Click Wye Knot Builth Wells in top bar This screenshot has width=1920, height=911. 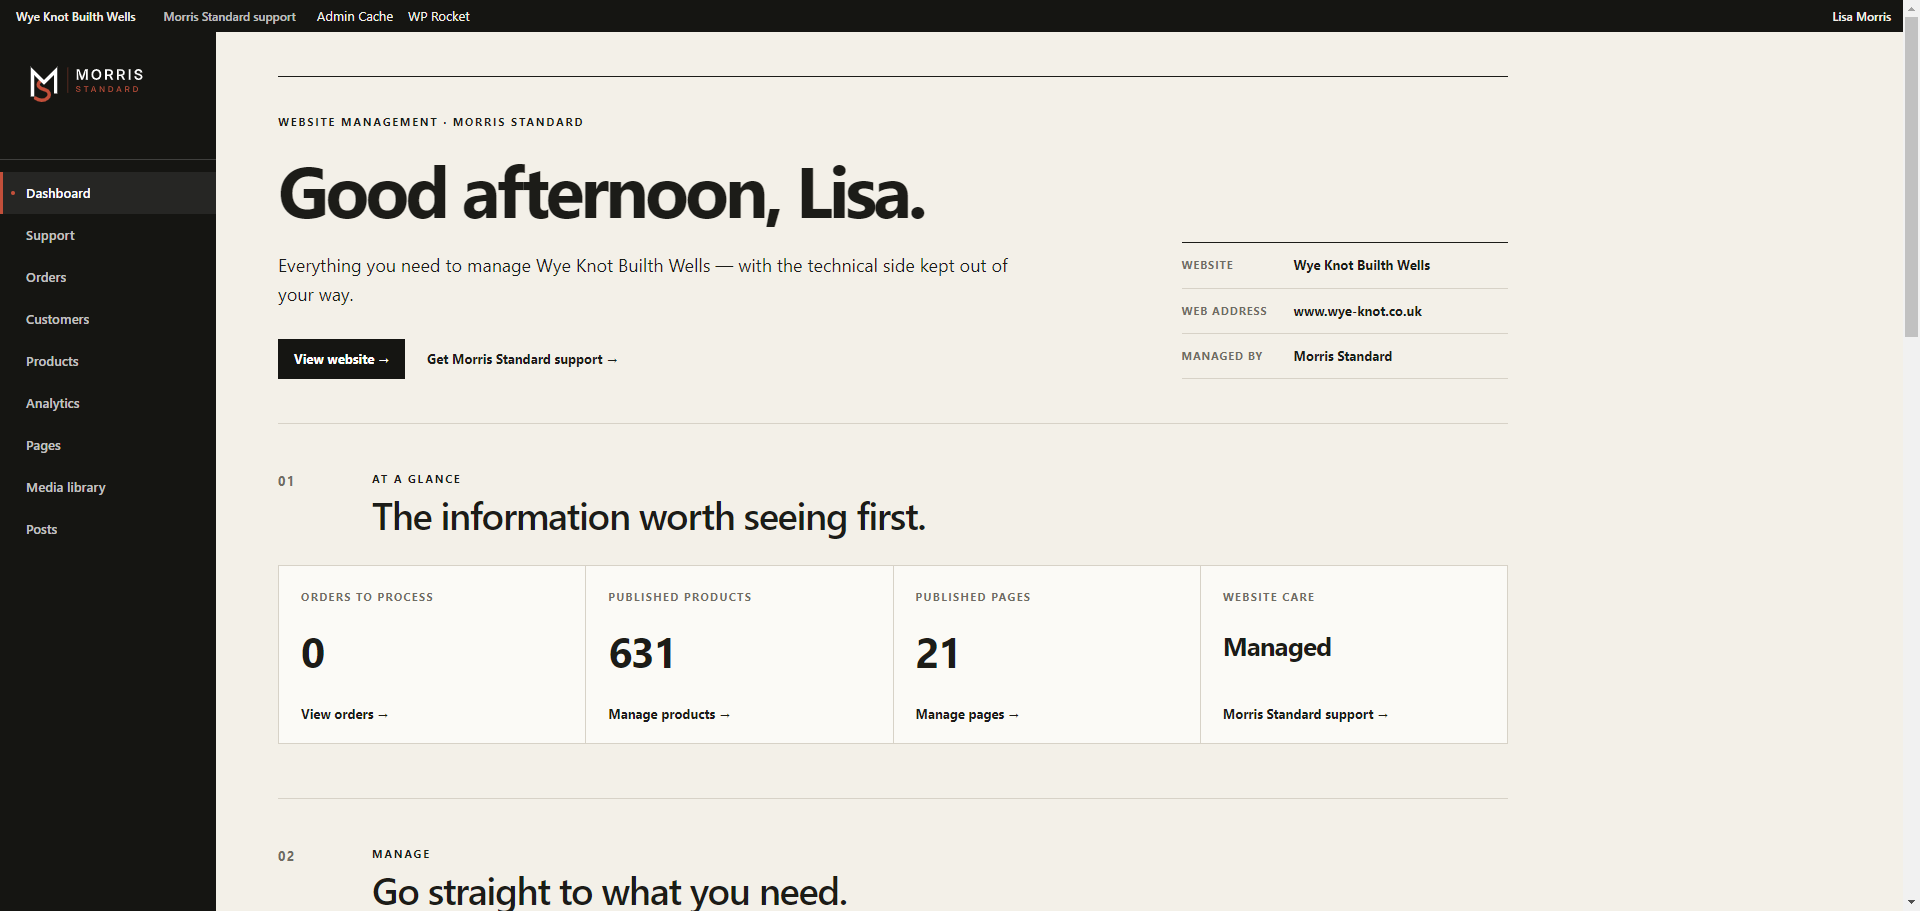tap(76, 16)
